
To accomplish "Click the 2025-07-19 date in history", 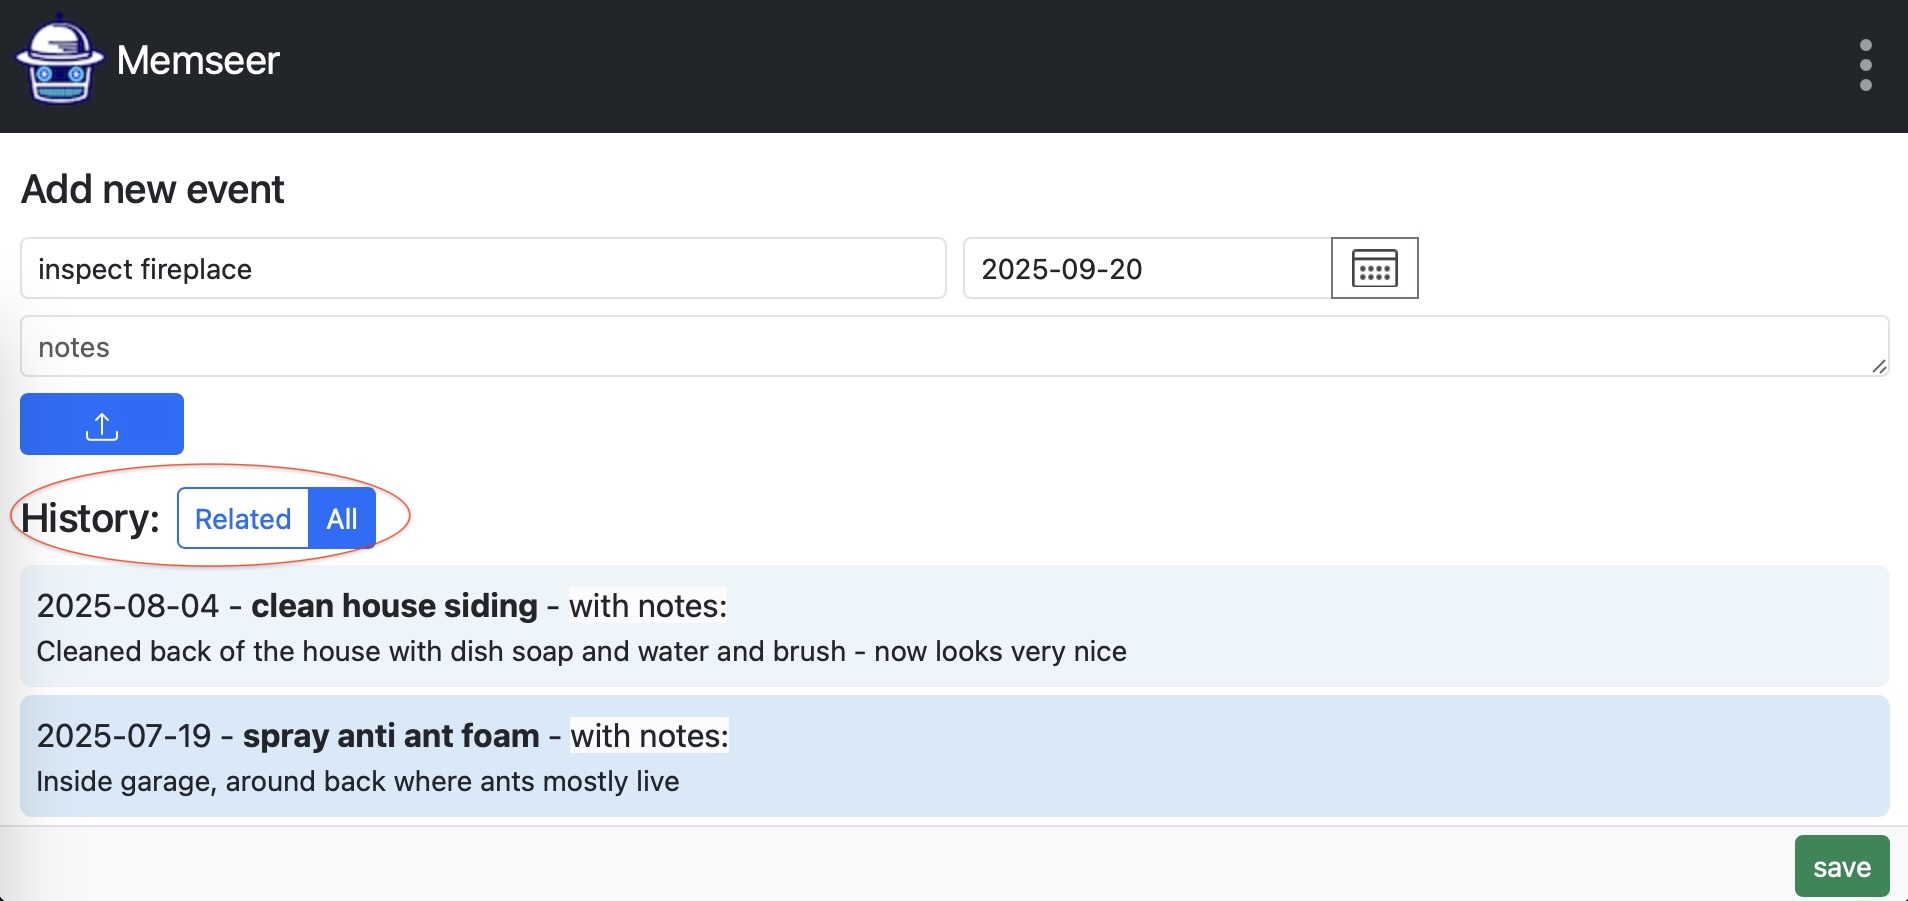I will [x=124, y=736].
